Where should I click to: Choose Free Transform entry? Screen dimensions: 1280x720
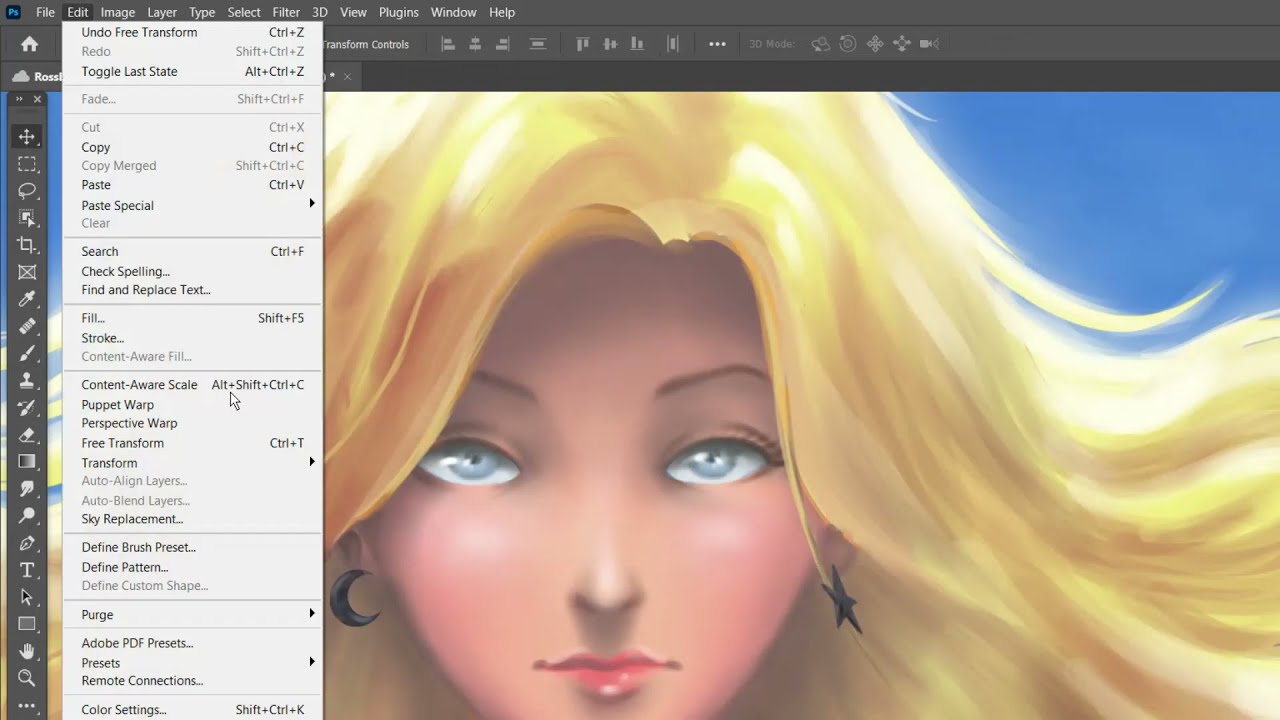(x=193, y=443)
